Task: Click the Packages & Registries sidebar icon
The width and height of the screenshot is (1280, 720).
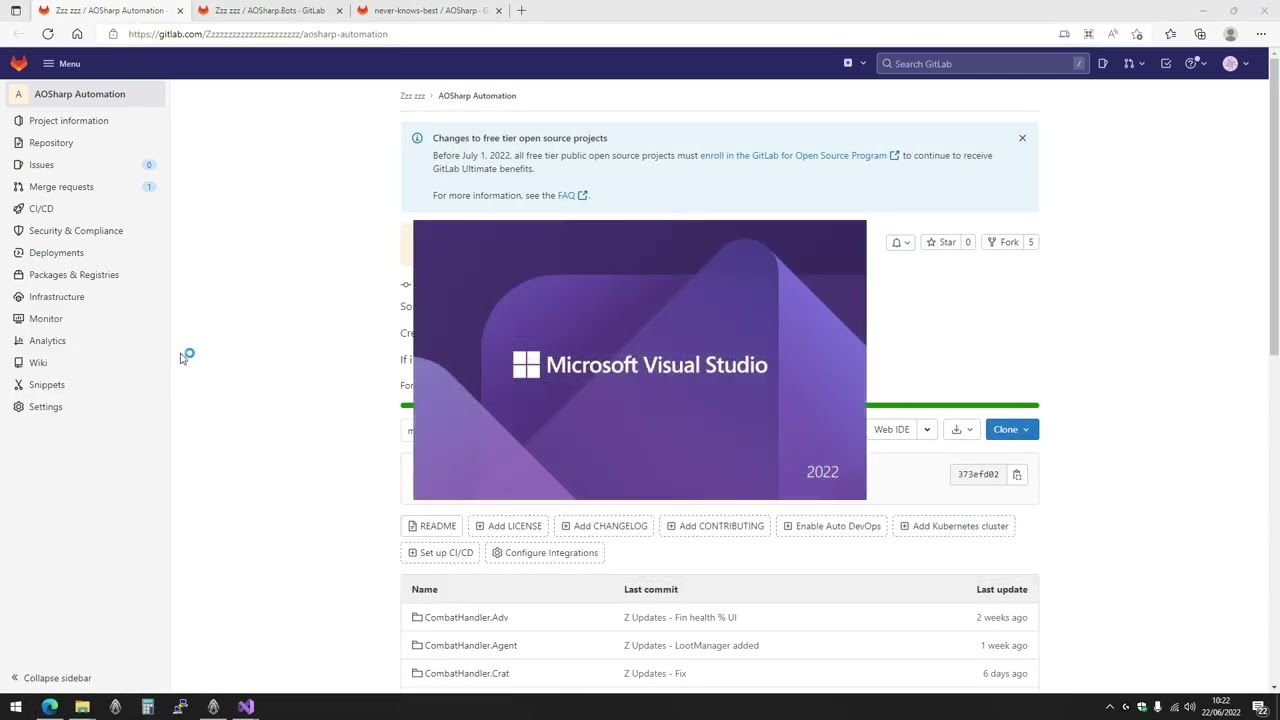Action: 19,275
